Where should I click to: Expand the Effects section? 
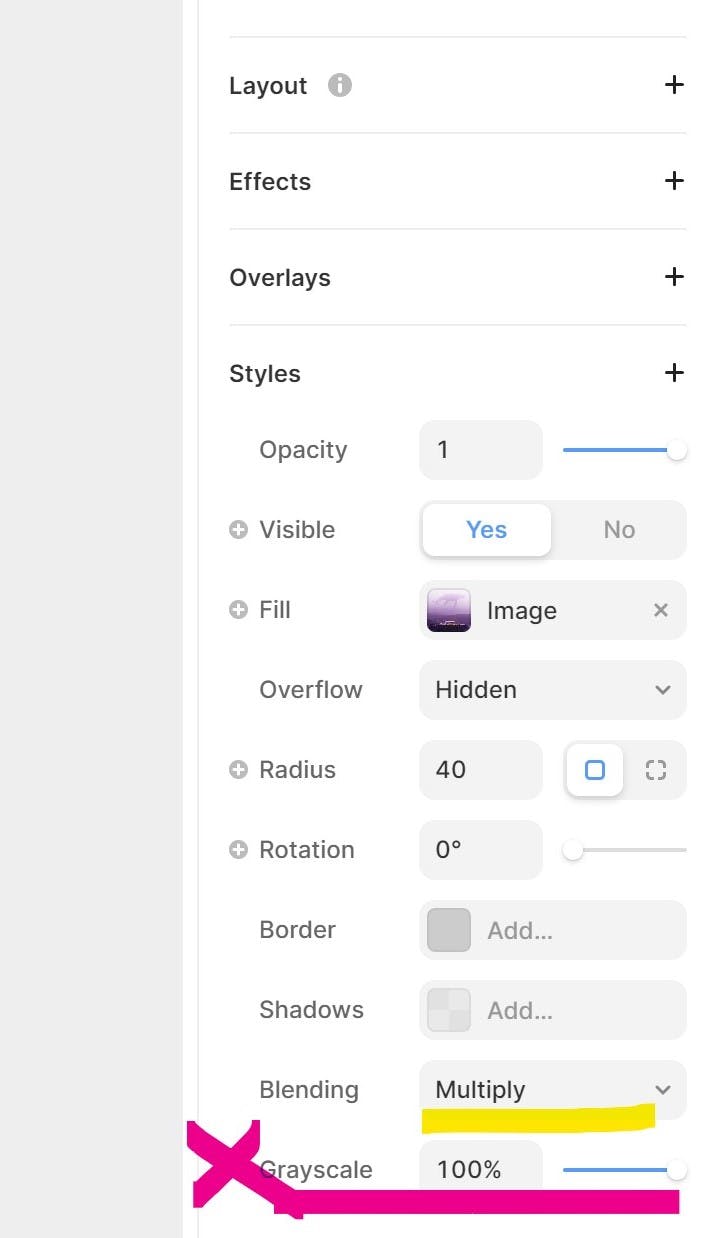(674, 181)
